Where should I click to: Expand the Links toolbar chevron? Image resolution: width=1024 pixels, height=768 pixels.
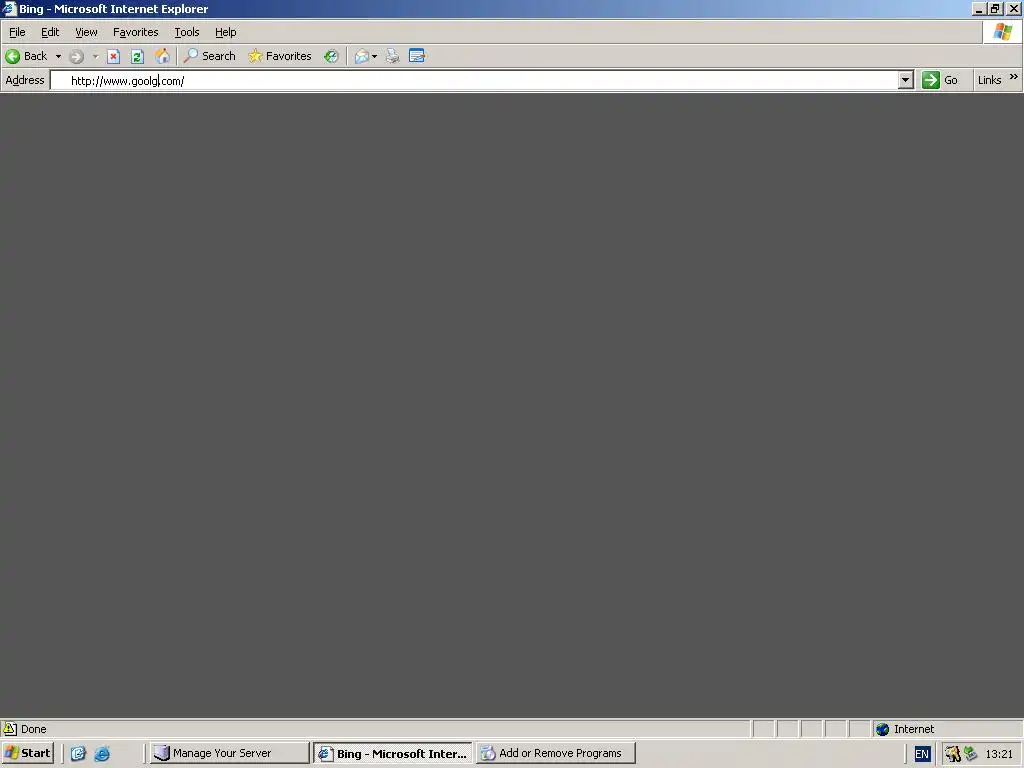click(x=1014, y=76)
